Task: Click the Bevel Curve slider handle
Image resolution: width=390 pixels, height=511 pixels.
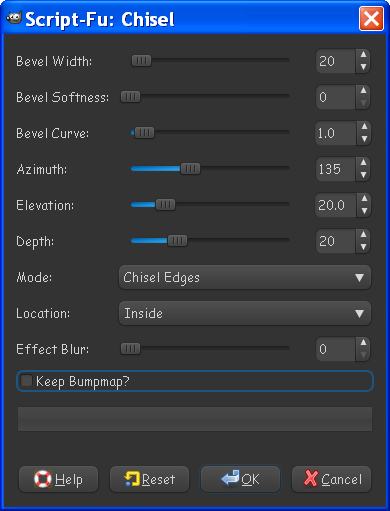Action: 144,133
